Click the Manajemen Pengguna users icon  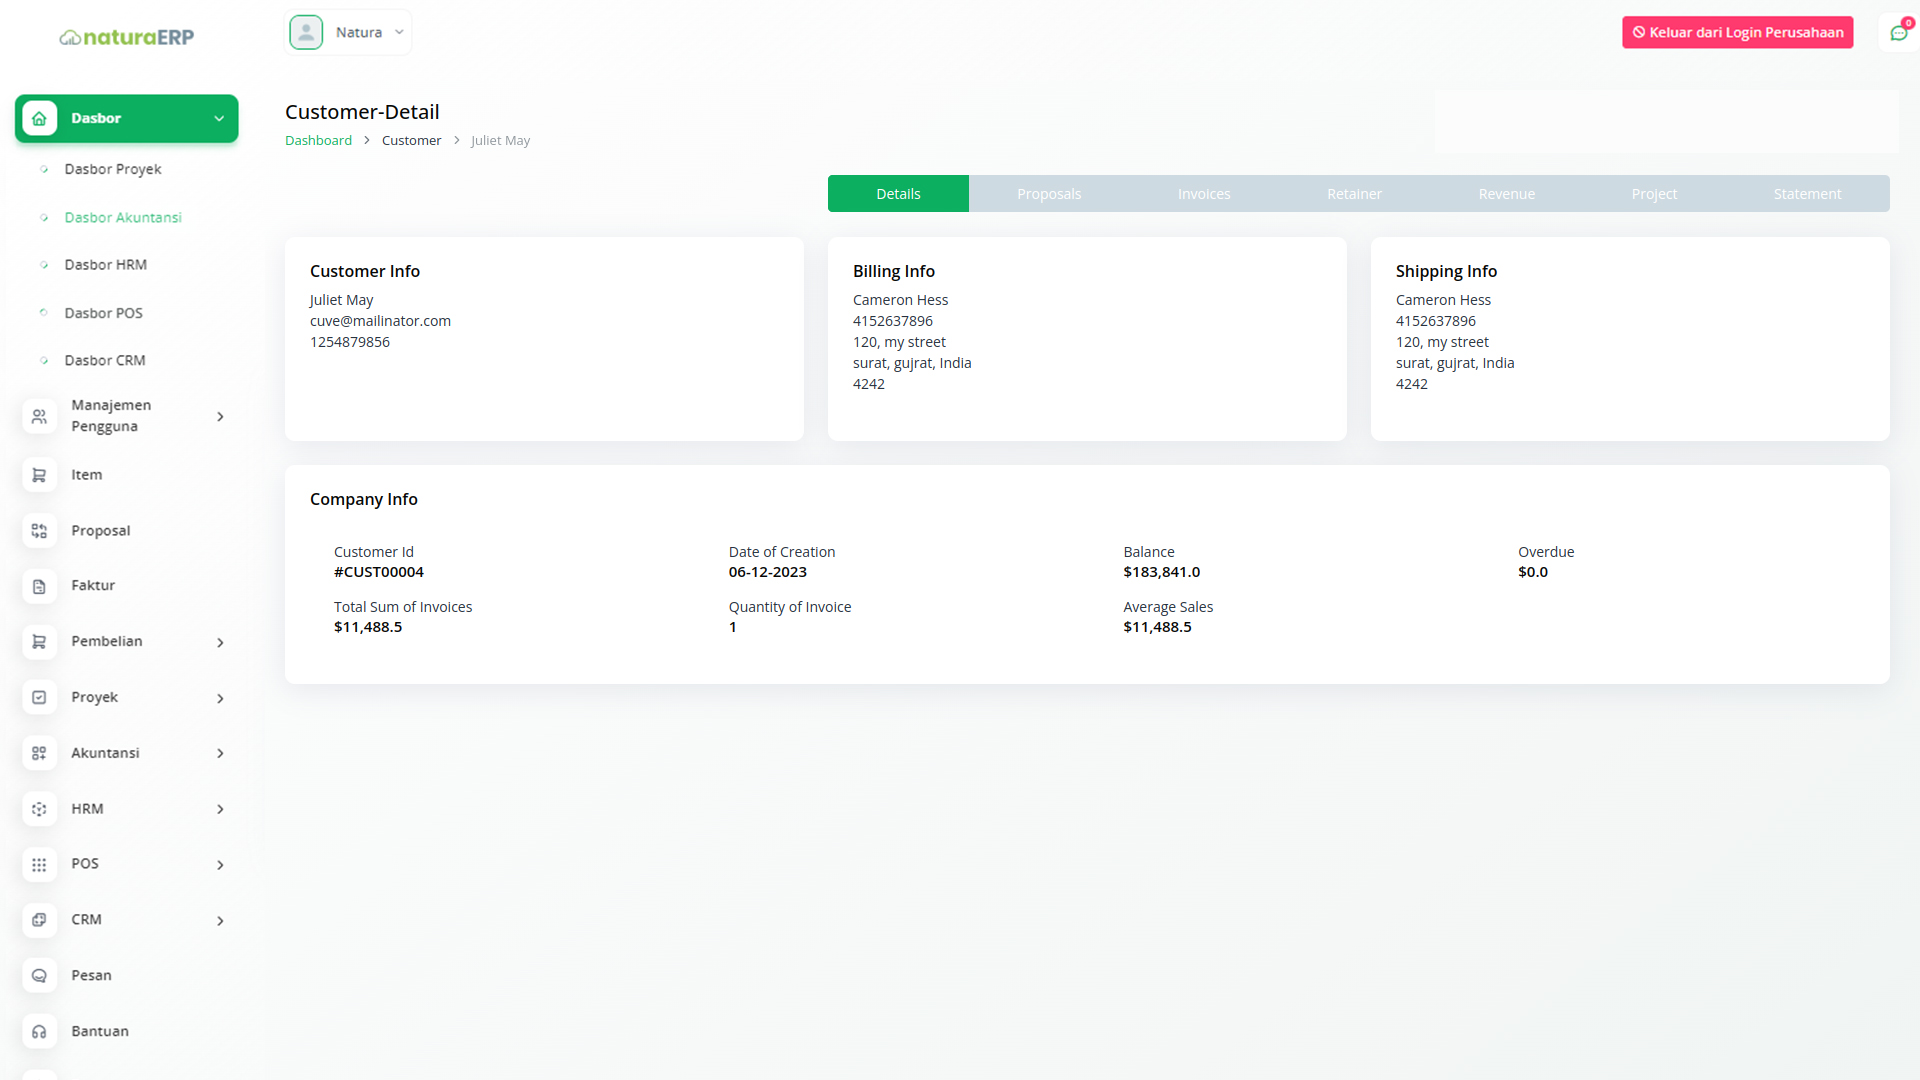coord(39,416)
